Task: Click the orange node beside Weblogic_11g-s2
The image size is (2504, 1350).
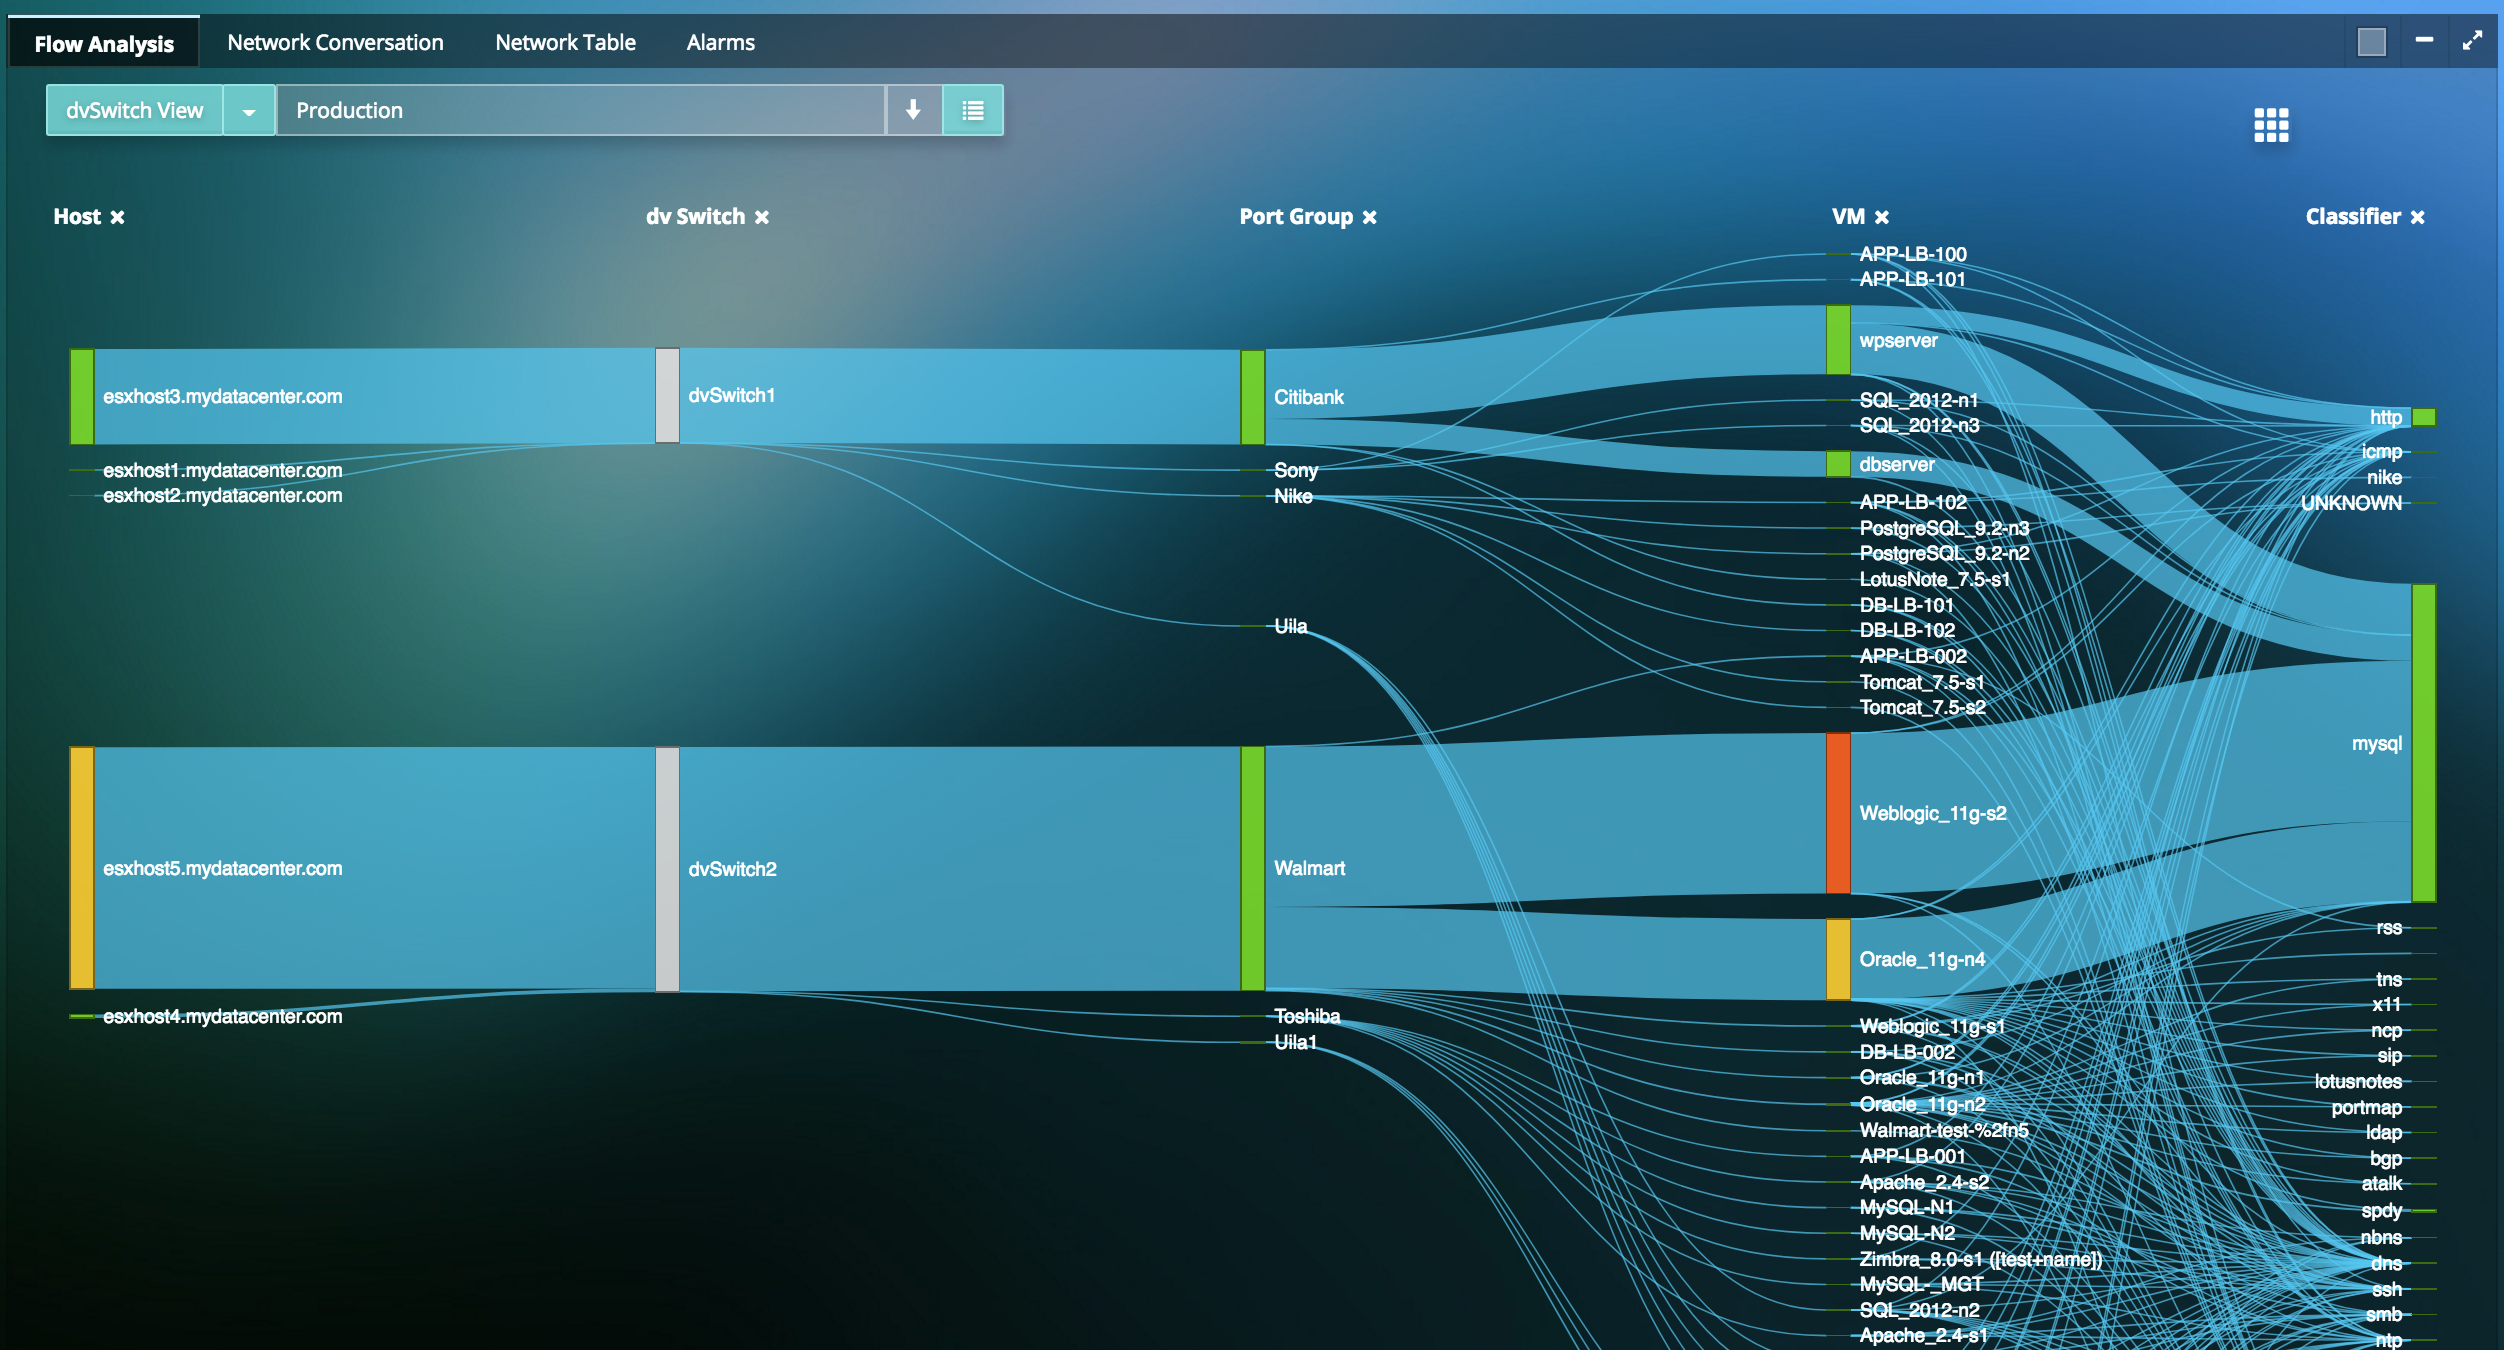Action: click(x=1838, y=812)
